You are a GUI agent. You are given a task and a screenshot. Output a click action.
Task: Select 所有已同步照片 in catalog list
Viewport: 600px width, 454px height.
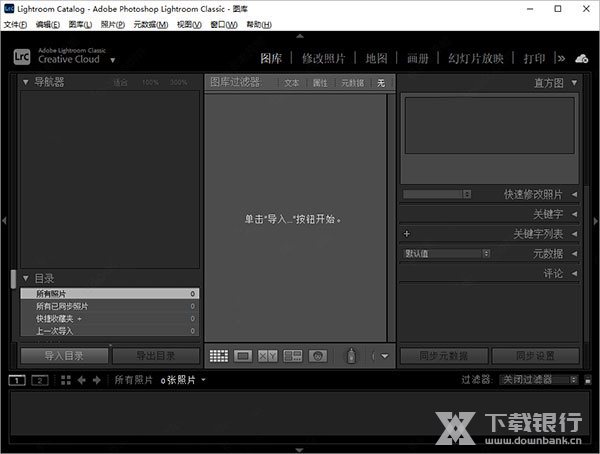[110, 306]
